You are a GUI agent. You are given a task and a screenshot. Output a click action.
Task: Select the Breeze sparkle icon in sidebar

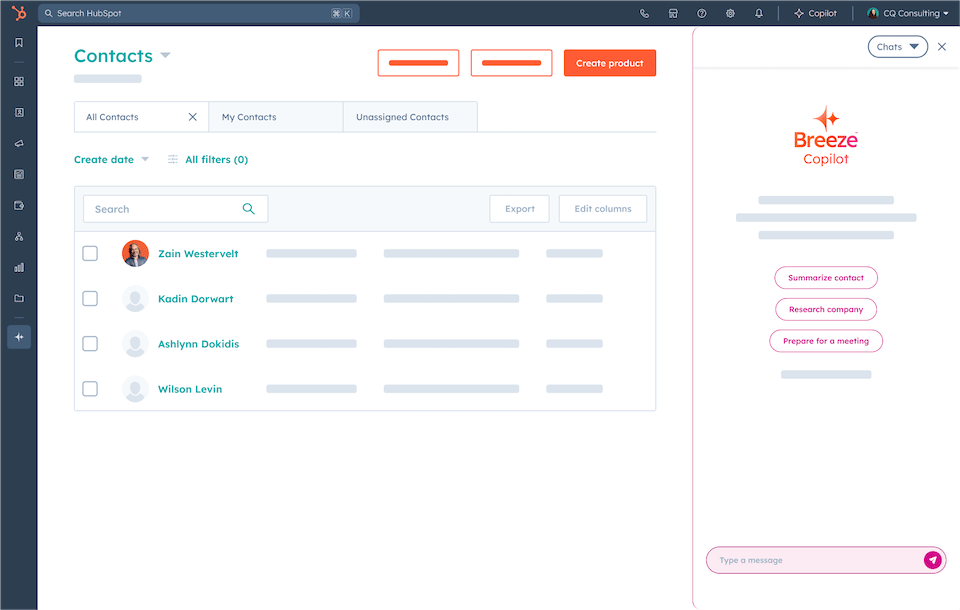19,337
